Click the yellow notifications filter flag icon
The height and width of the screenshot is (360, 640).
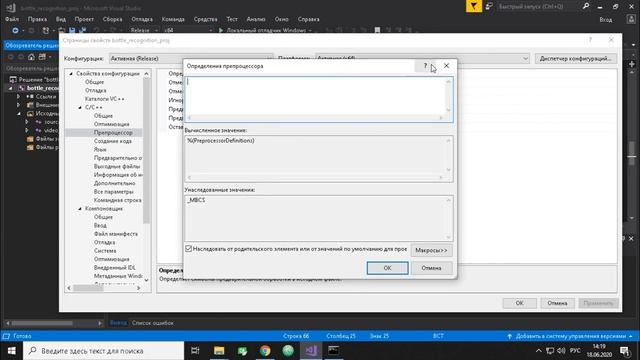[x=473, y=6]
